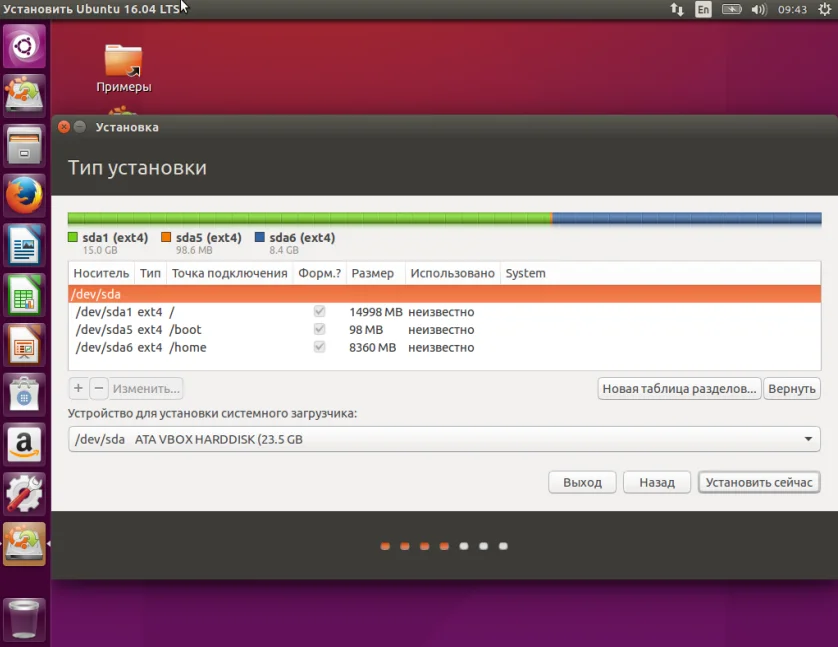The height and width of the screenshot is (647, 838).
Task: Select the /dev/sda5 /boot partition row
Action: 445,330
